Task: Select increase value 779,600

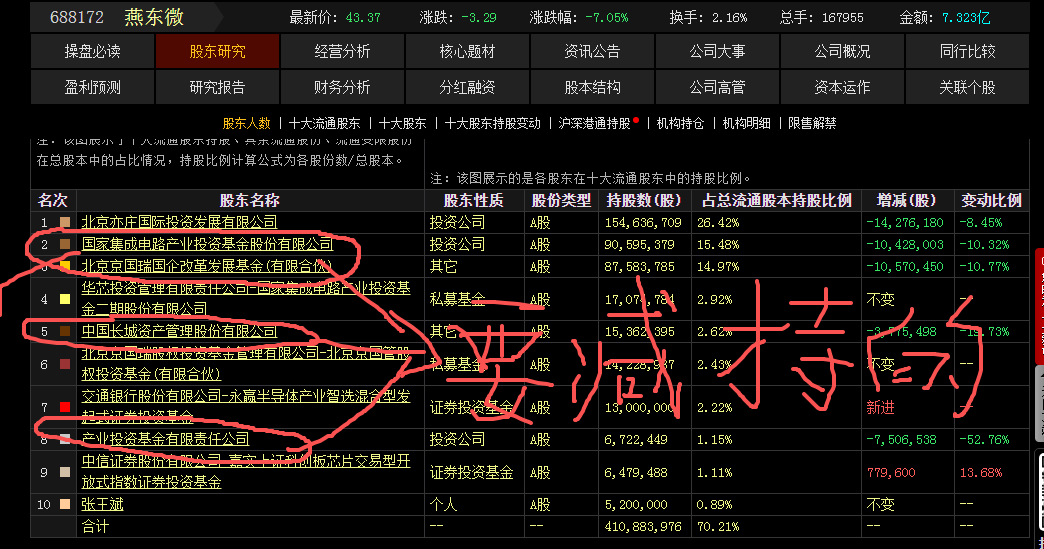Action: pos(891,472)
